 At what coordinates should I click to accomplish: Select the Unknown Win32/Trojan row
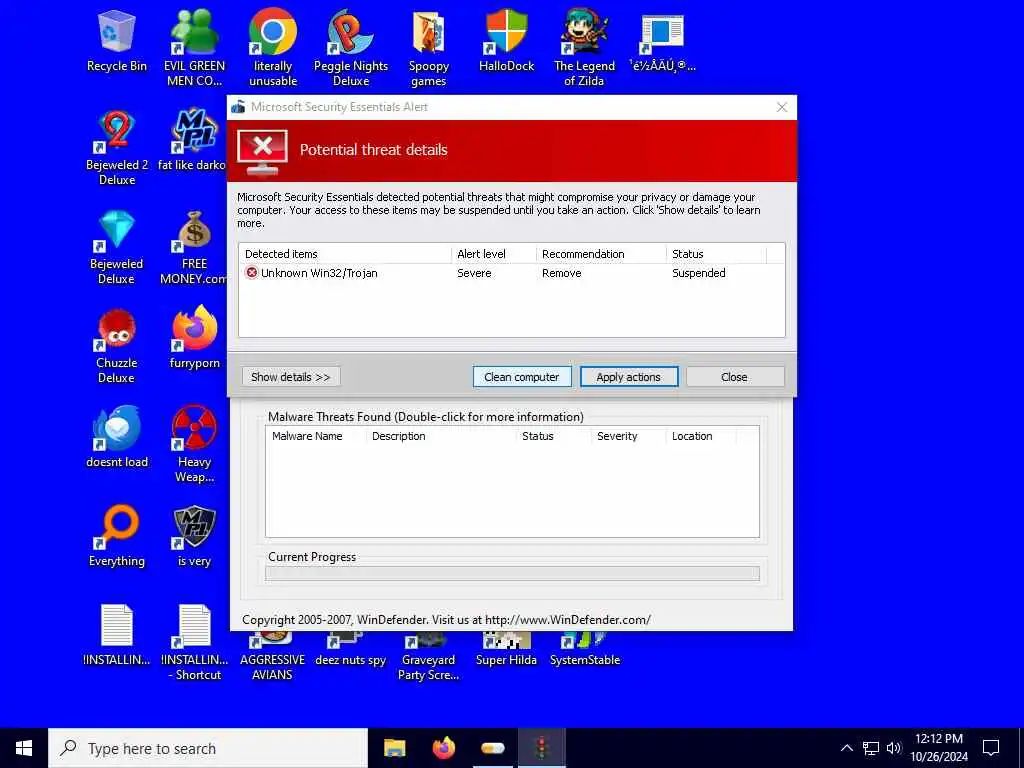pos(511,273)
